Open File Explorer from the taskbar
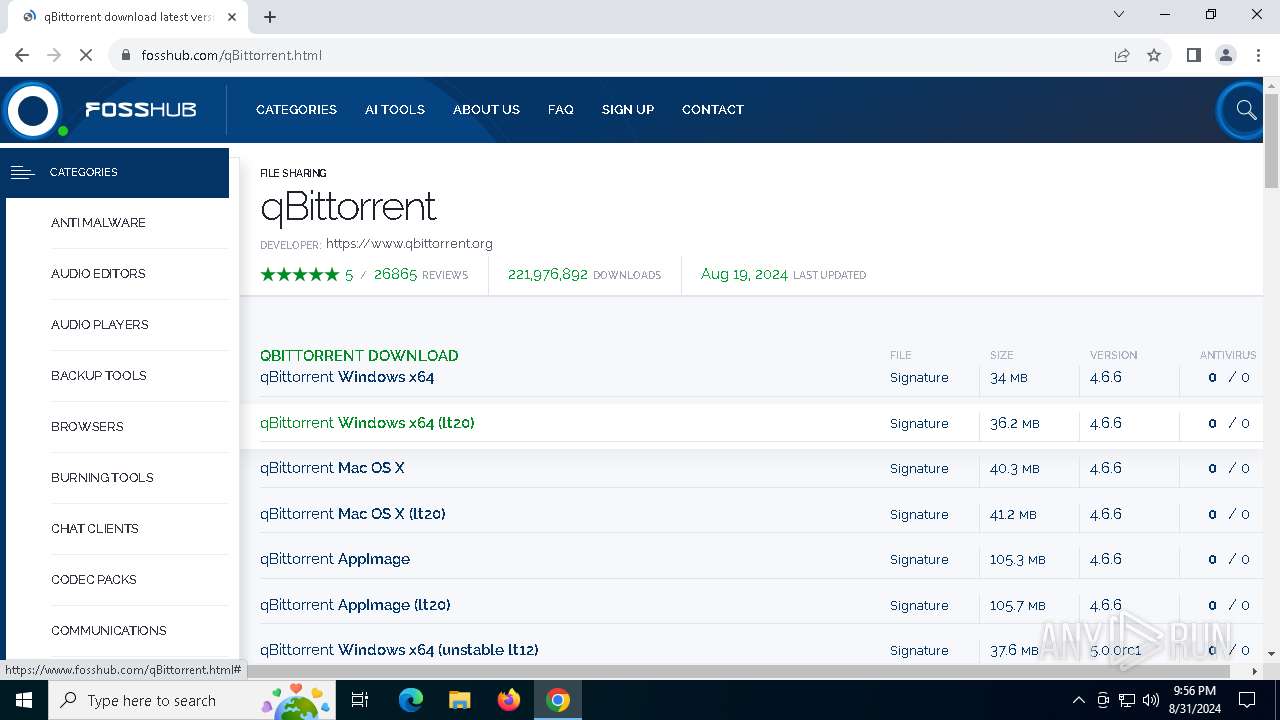1280x720 pixels. pos(460,700)
